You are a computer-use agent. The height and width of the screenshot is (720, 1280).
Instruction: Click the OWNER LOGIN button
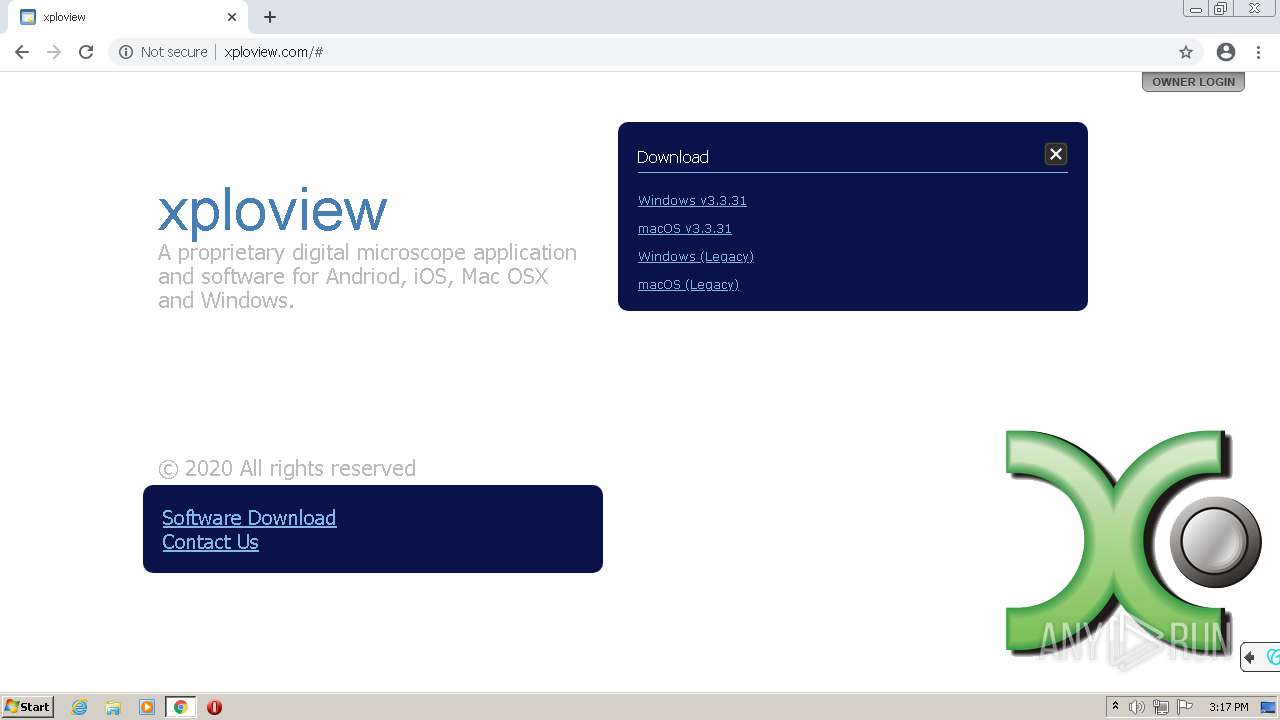click(x=1193, y=82)
